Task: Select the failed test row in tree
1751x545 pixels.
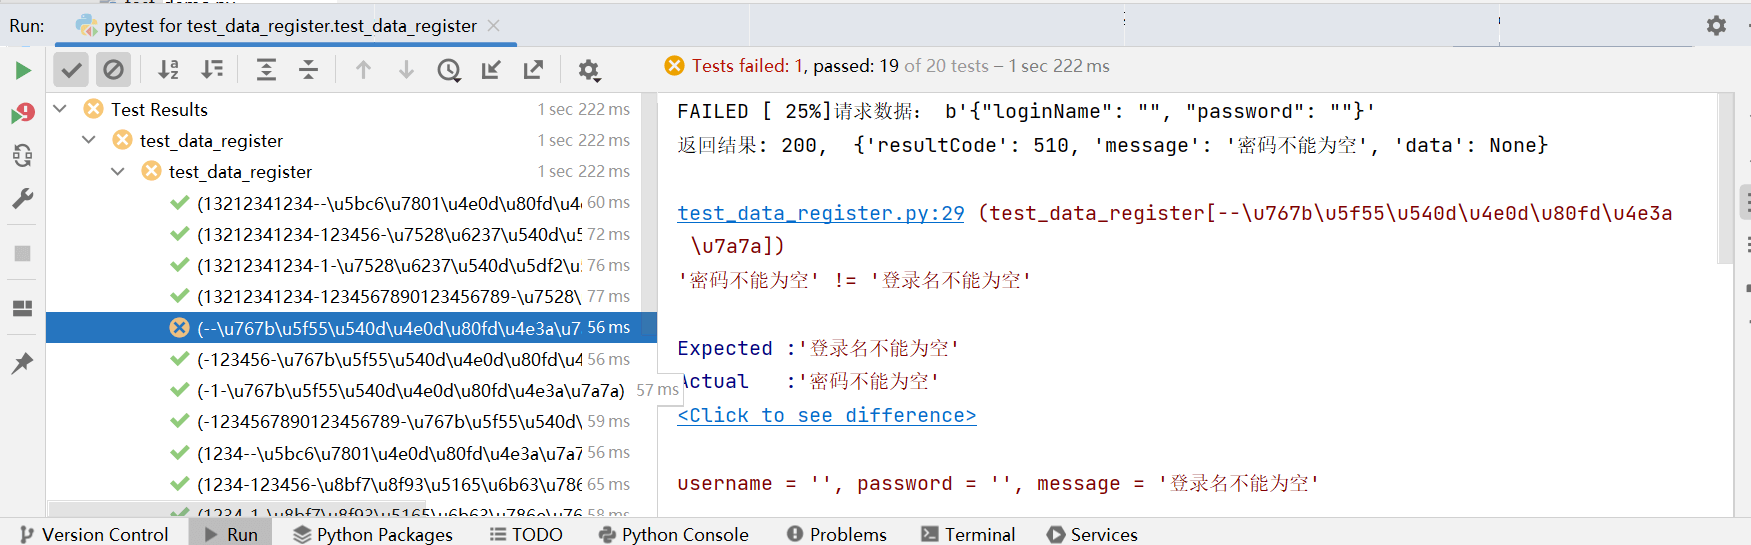Action: pyautogui.click(x=388, y=328)
